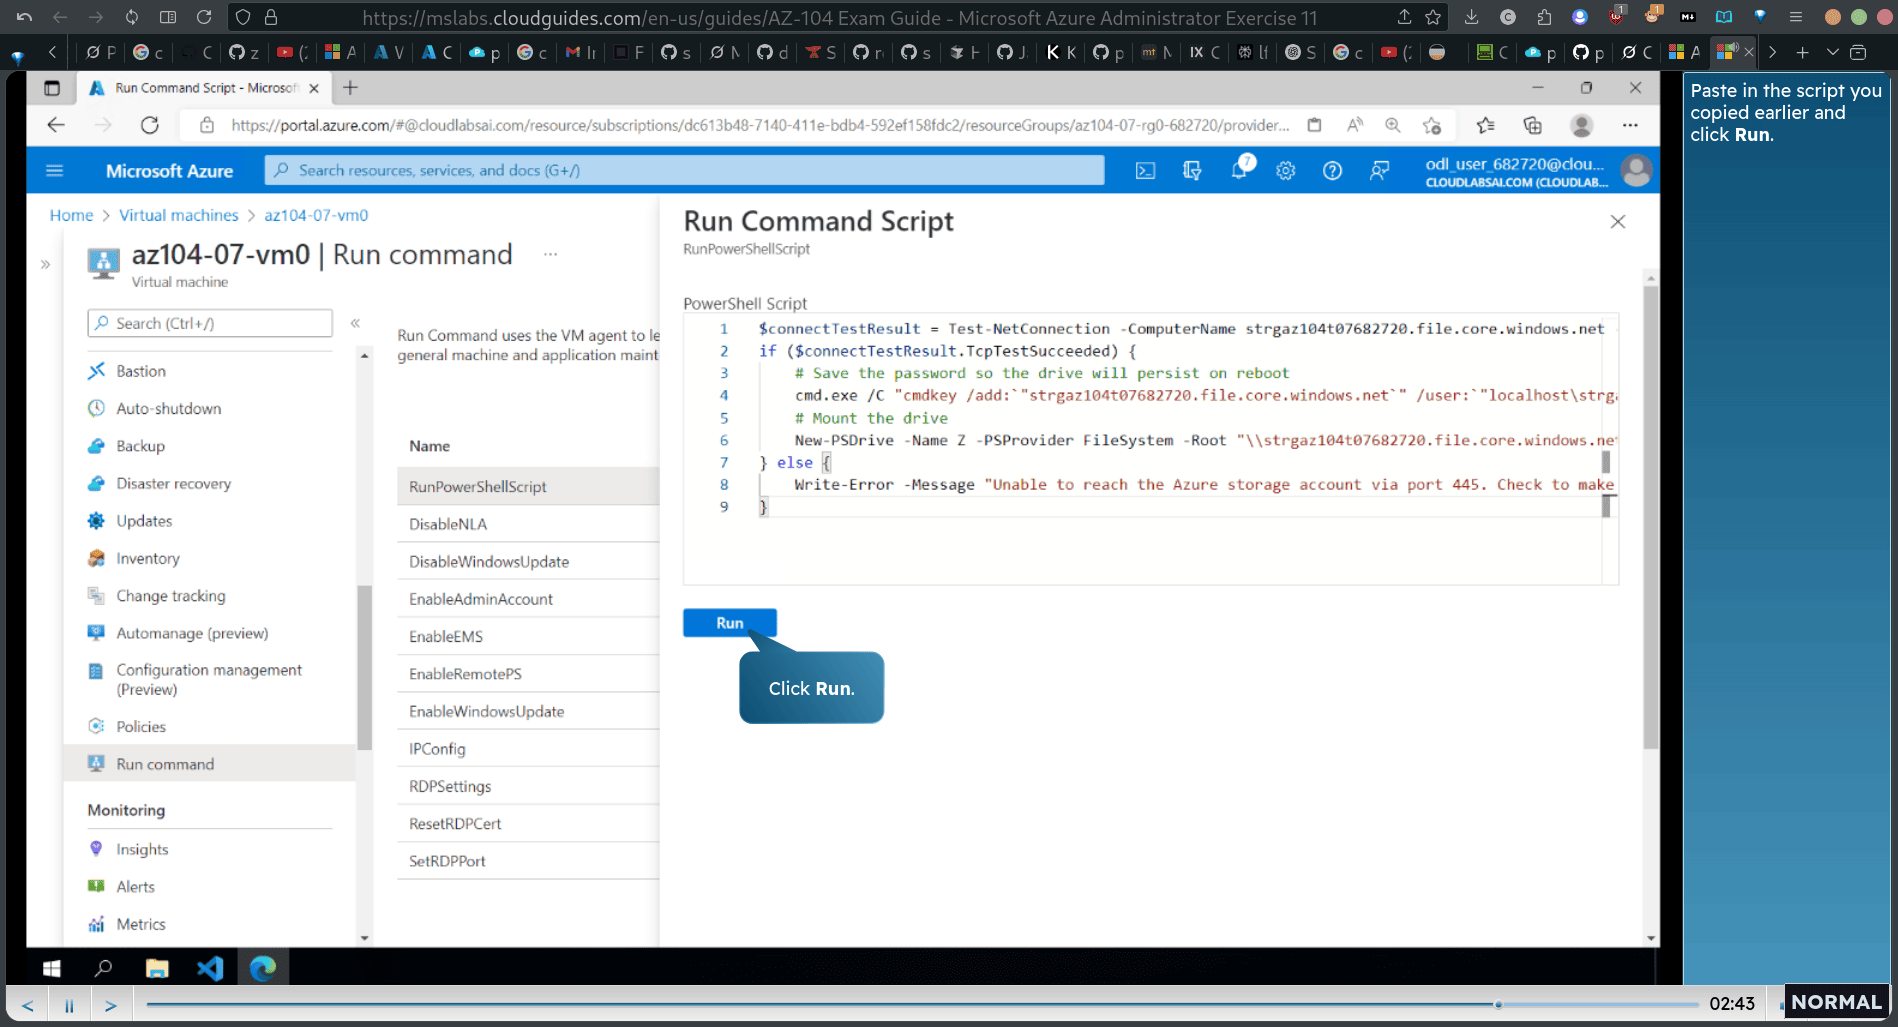Image resolution: width=1898 pixels, height=1027 pixels.
Task: Open Microsoft Edge from taskbar
Action: [x=263, y=968]
